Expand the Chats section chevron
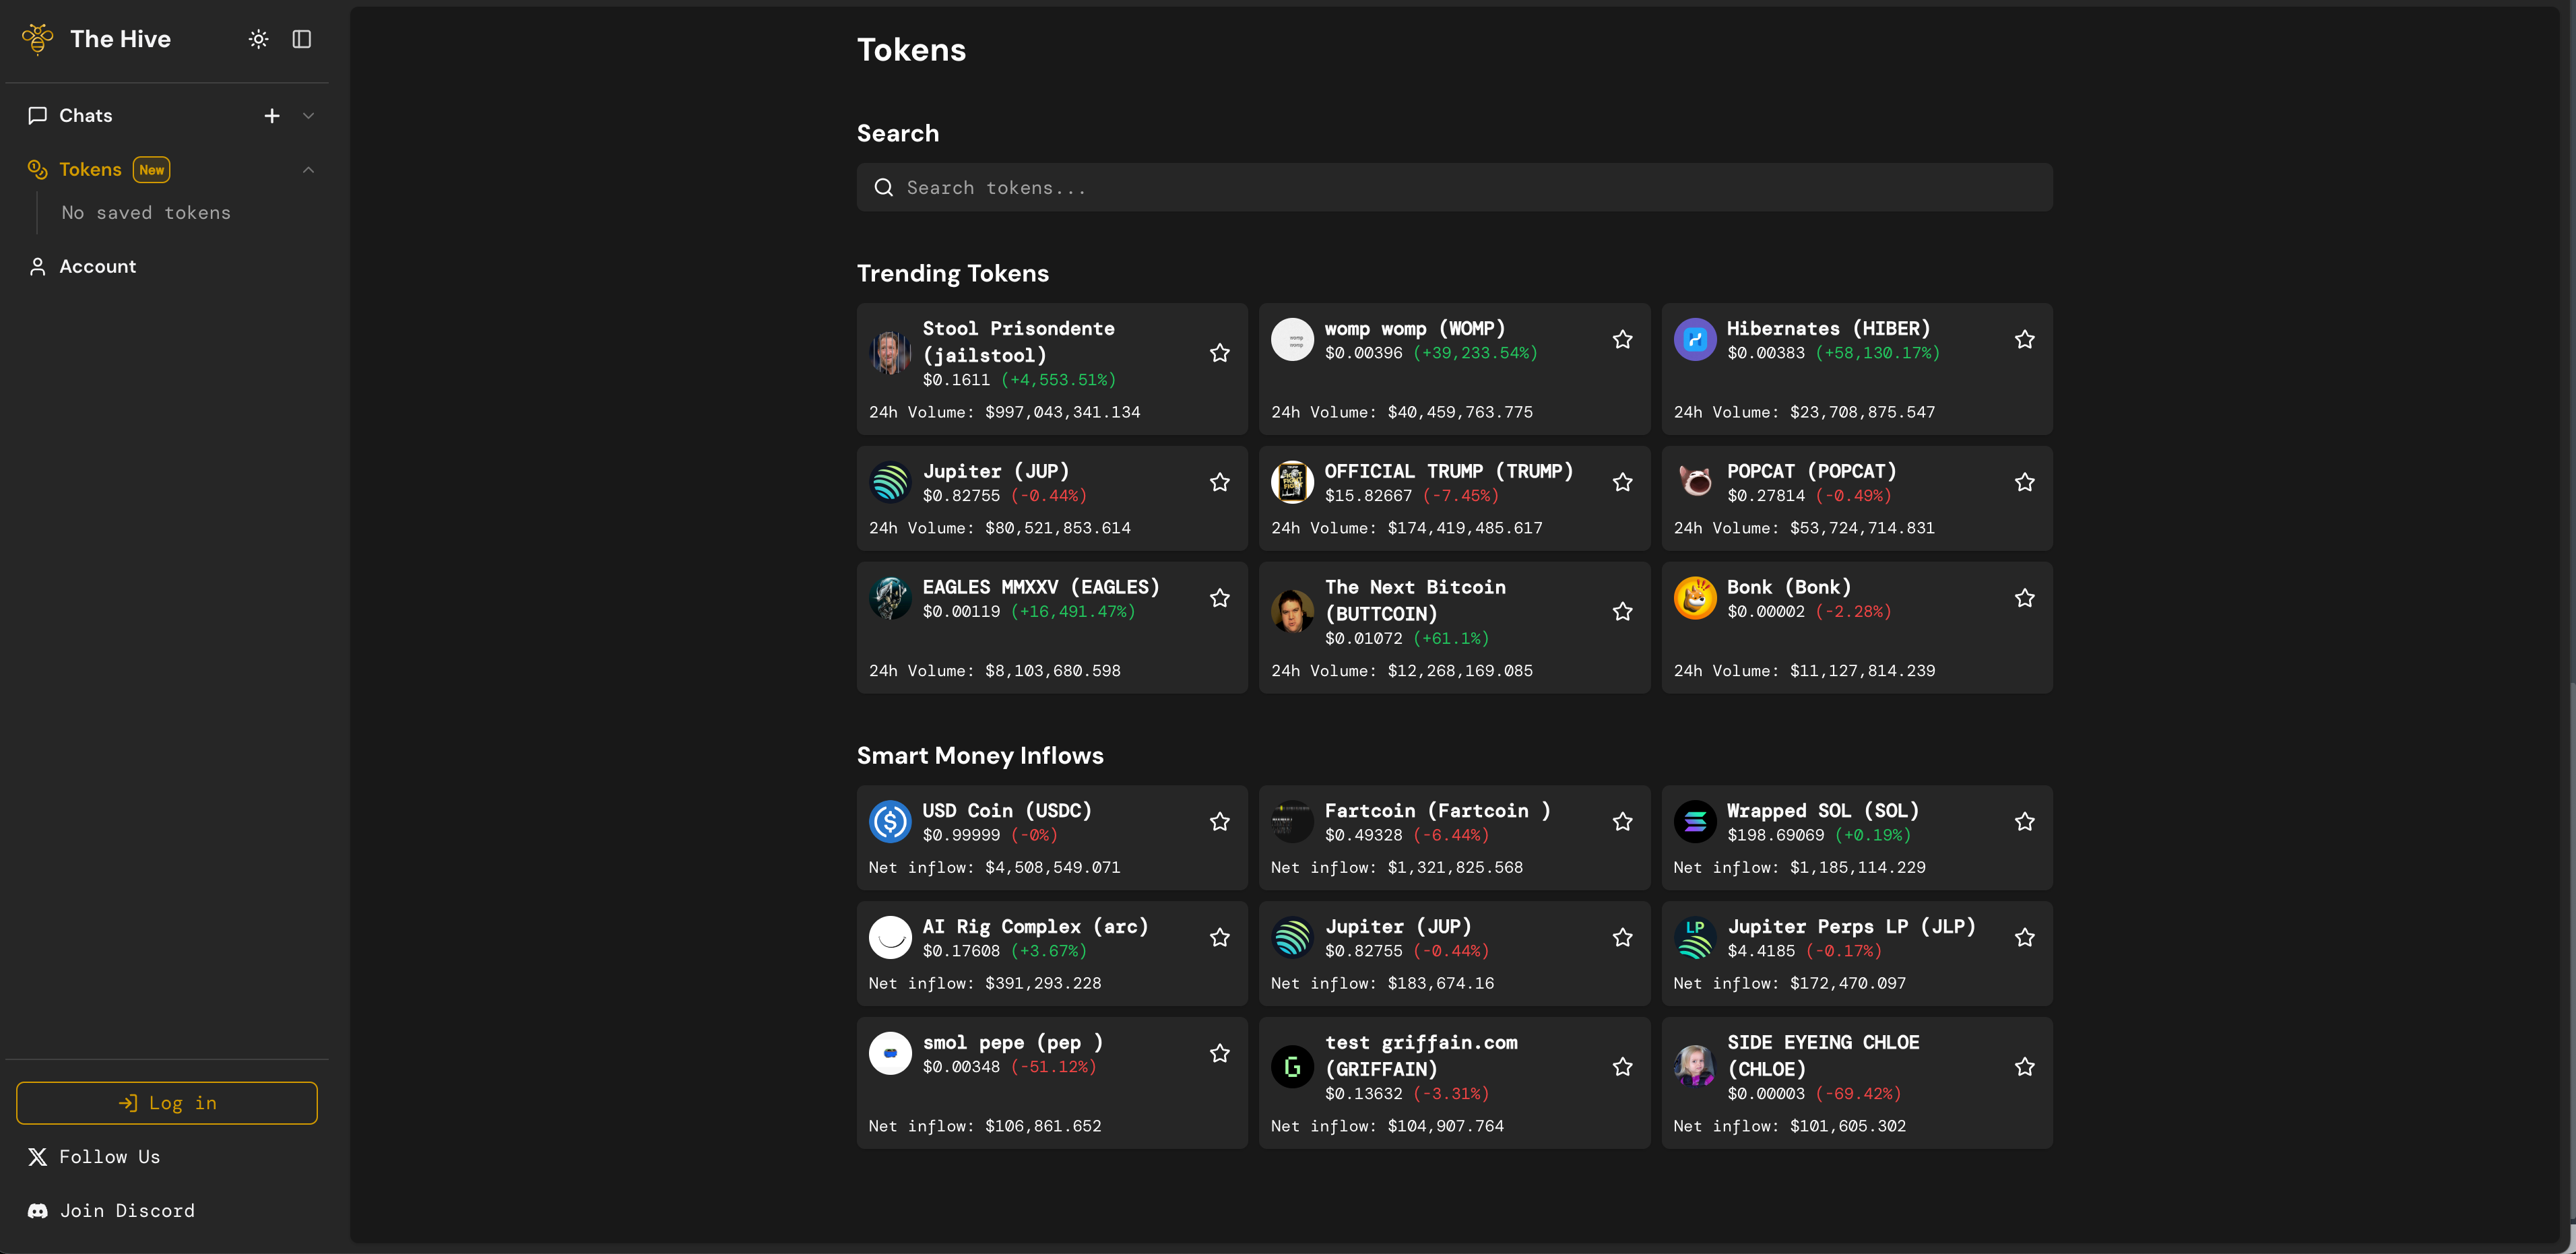The width and height of the screenshot is (2576, 1254). click(x=308, y=116)
